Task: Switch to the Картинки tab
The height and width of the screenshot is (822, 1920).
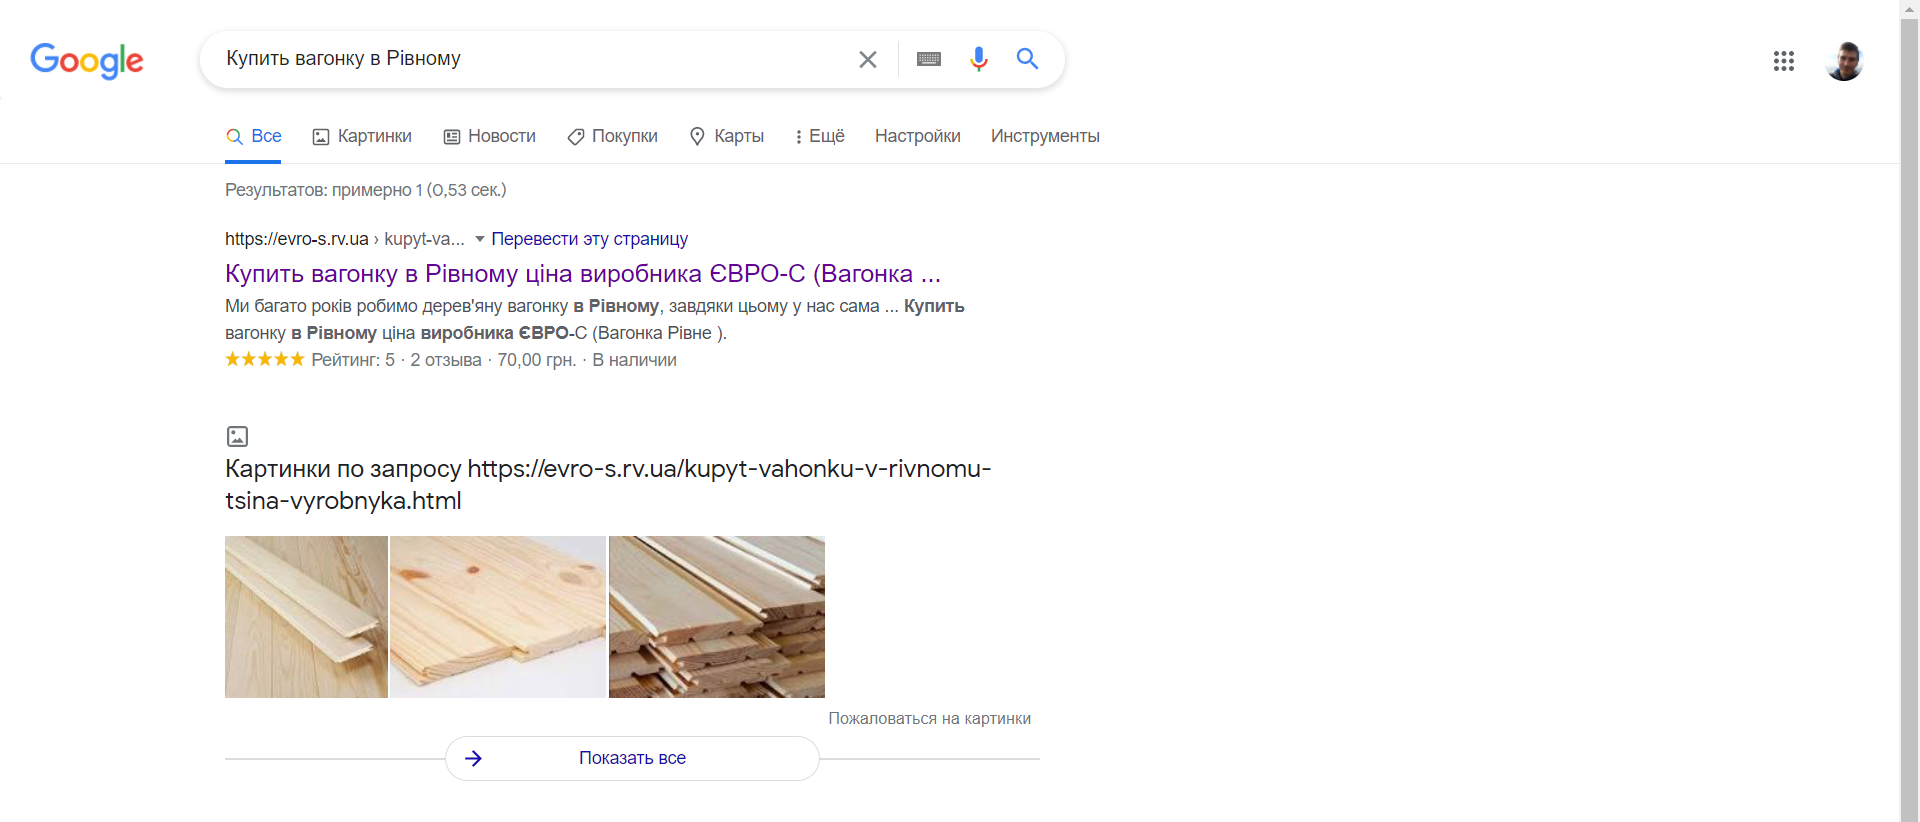Action: [362, 136]
